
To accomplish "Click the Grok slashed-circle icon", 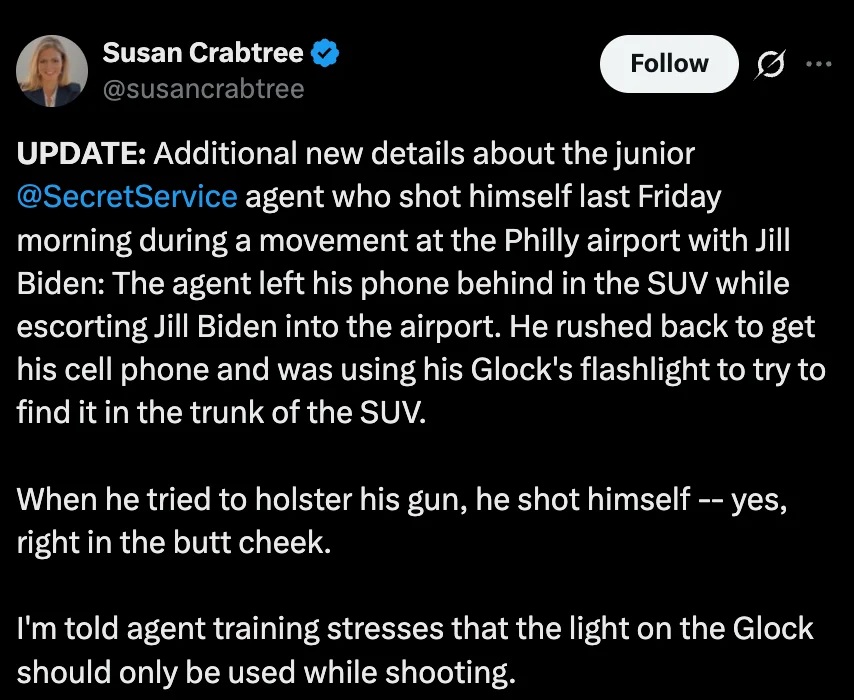I will click(x=770, y=65).
